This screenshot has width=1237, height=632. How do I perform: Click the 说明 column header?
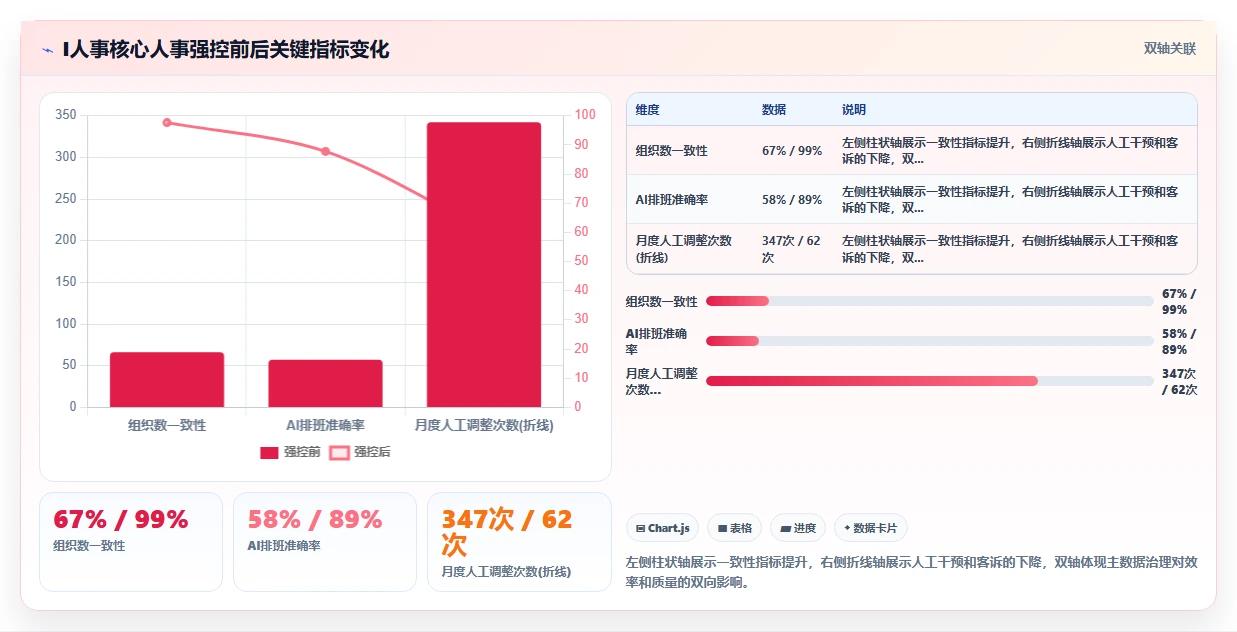coord(854,109)
